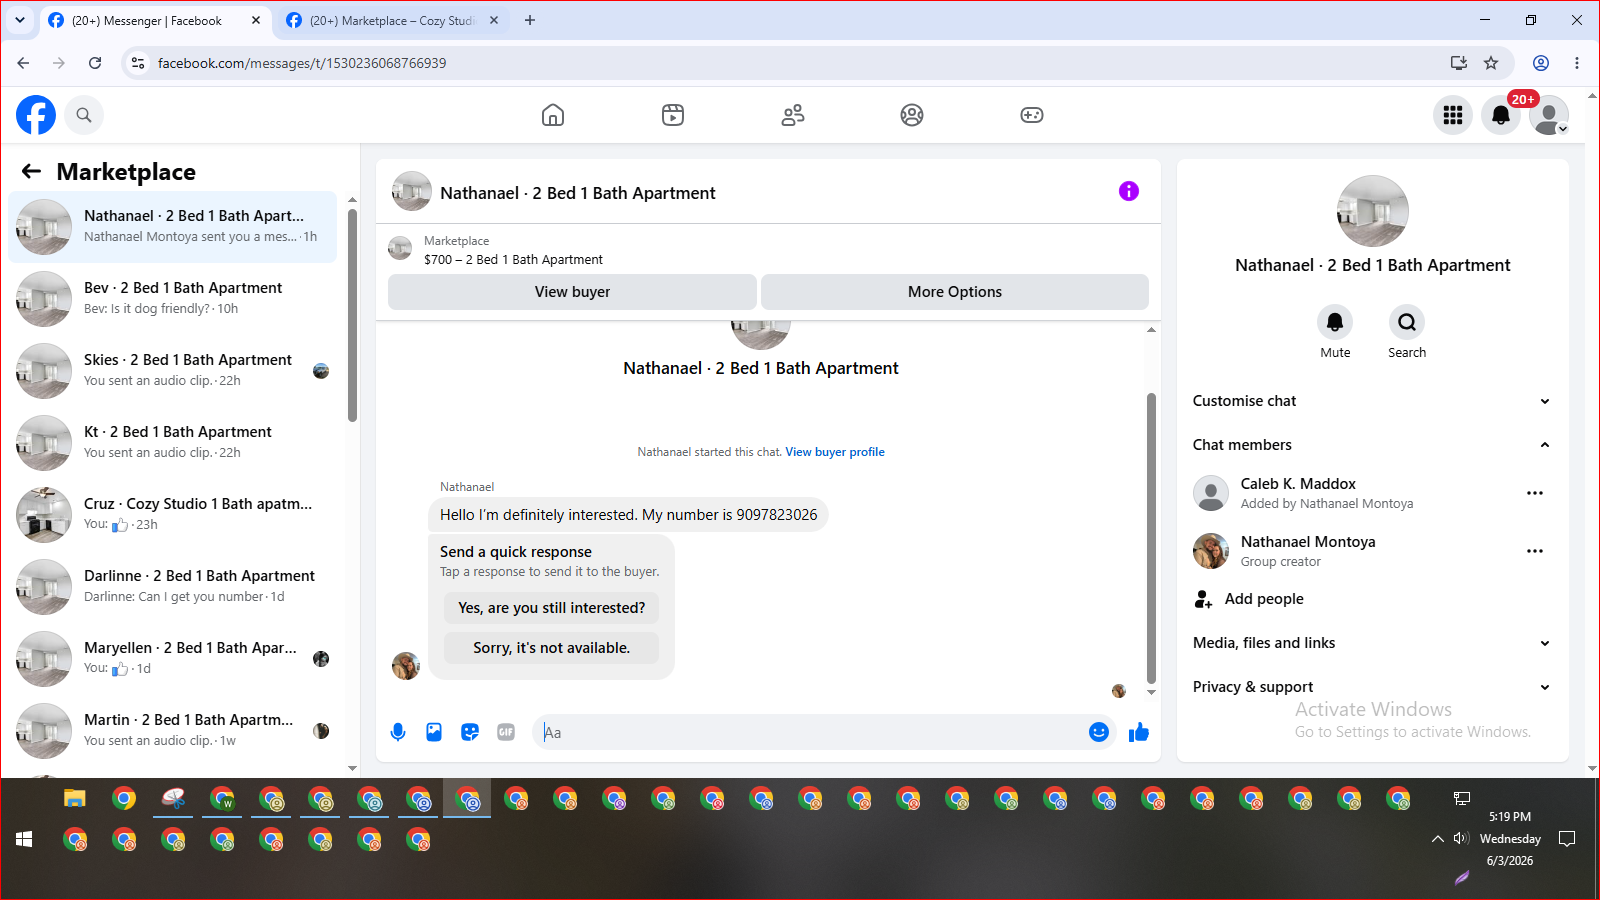This screenshot has width=1600, height=900.
Task: Focus the message text box
Action: 810,732
